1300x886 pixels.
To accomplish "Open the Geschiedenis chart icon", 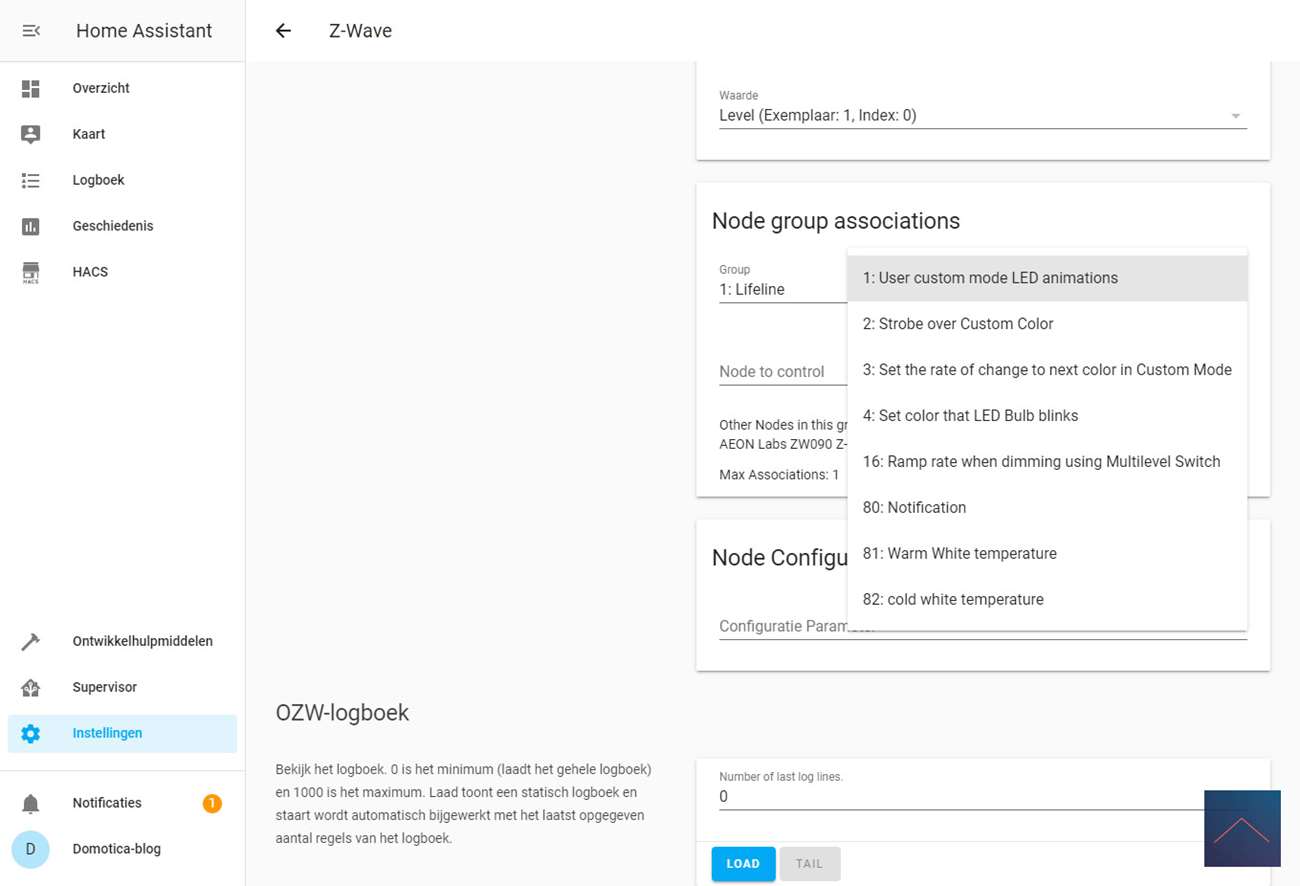I will (31, 227).
